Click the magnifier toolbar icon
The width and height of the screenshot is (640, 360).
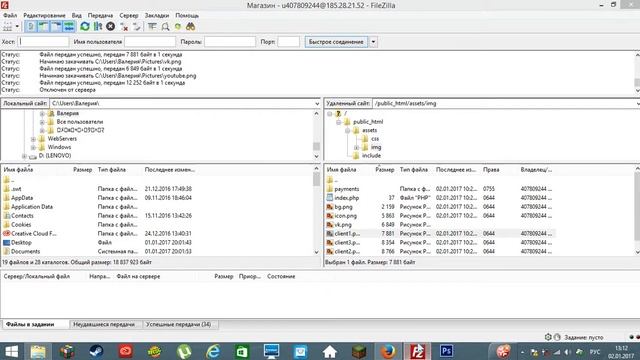coord(165,27)
